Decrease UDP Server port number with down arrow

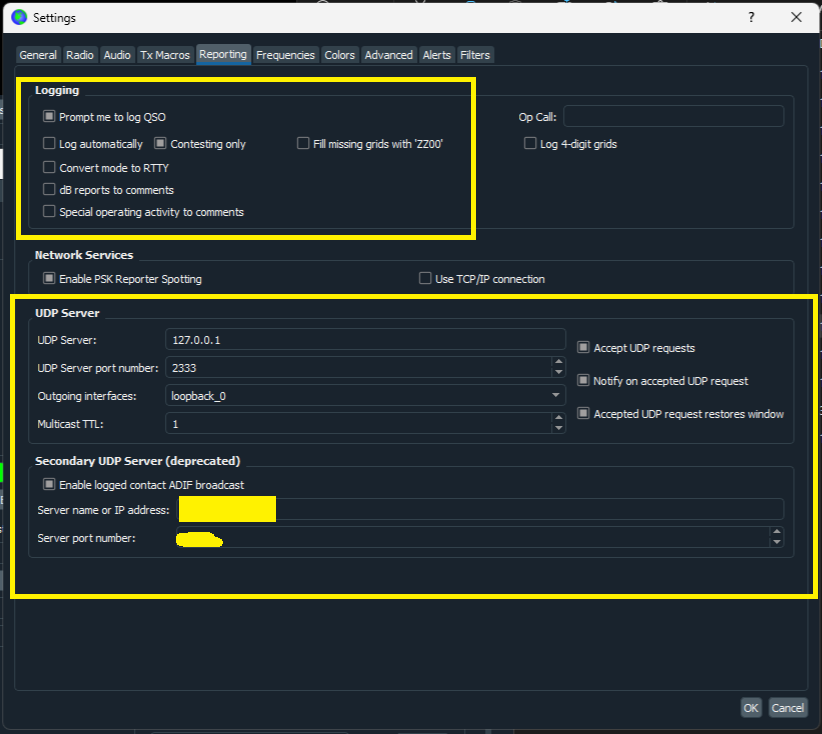pos(558,373)
